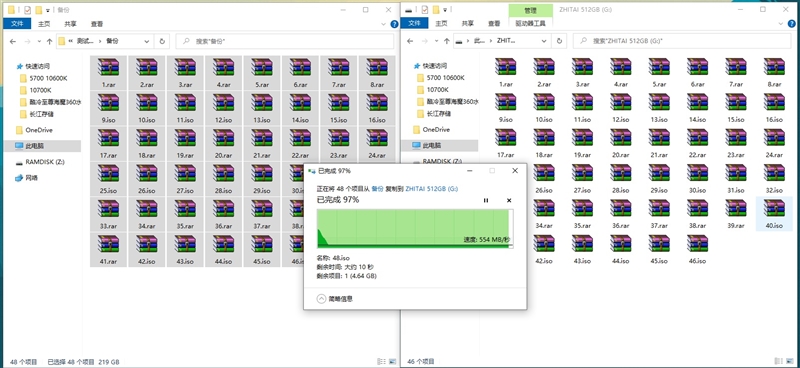Open address history dropdown in 备份 window
This screenshot has height=368, width=800.
[x=147, y=41]
